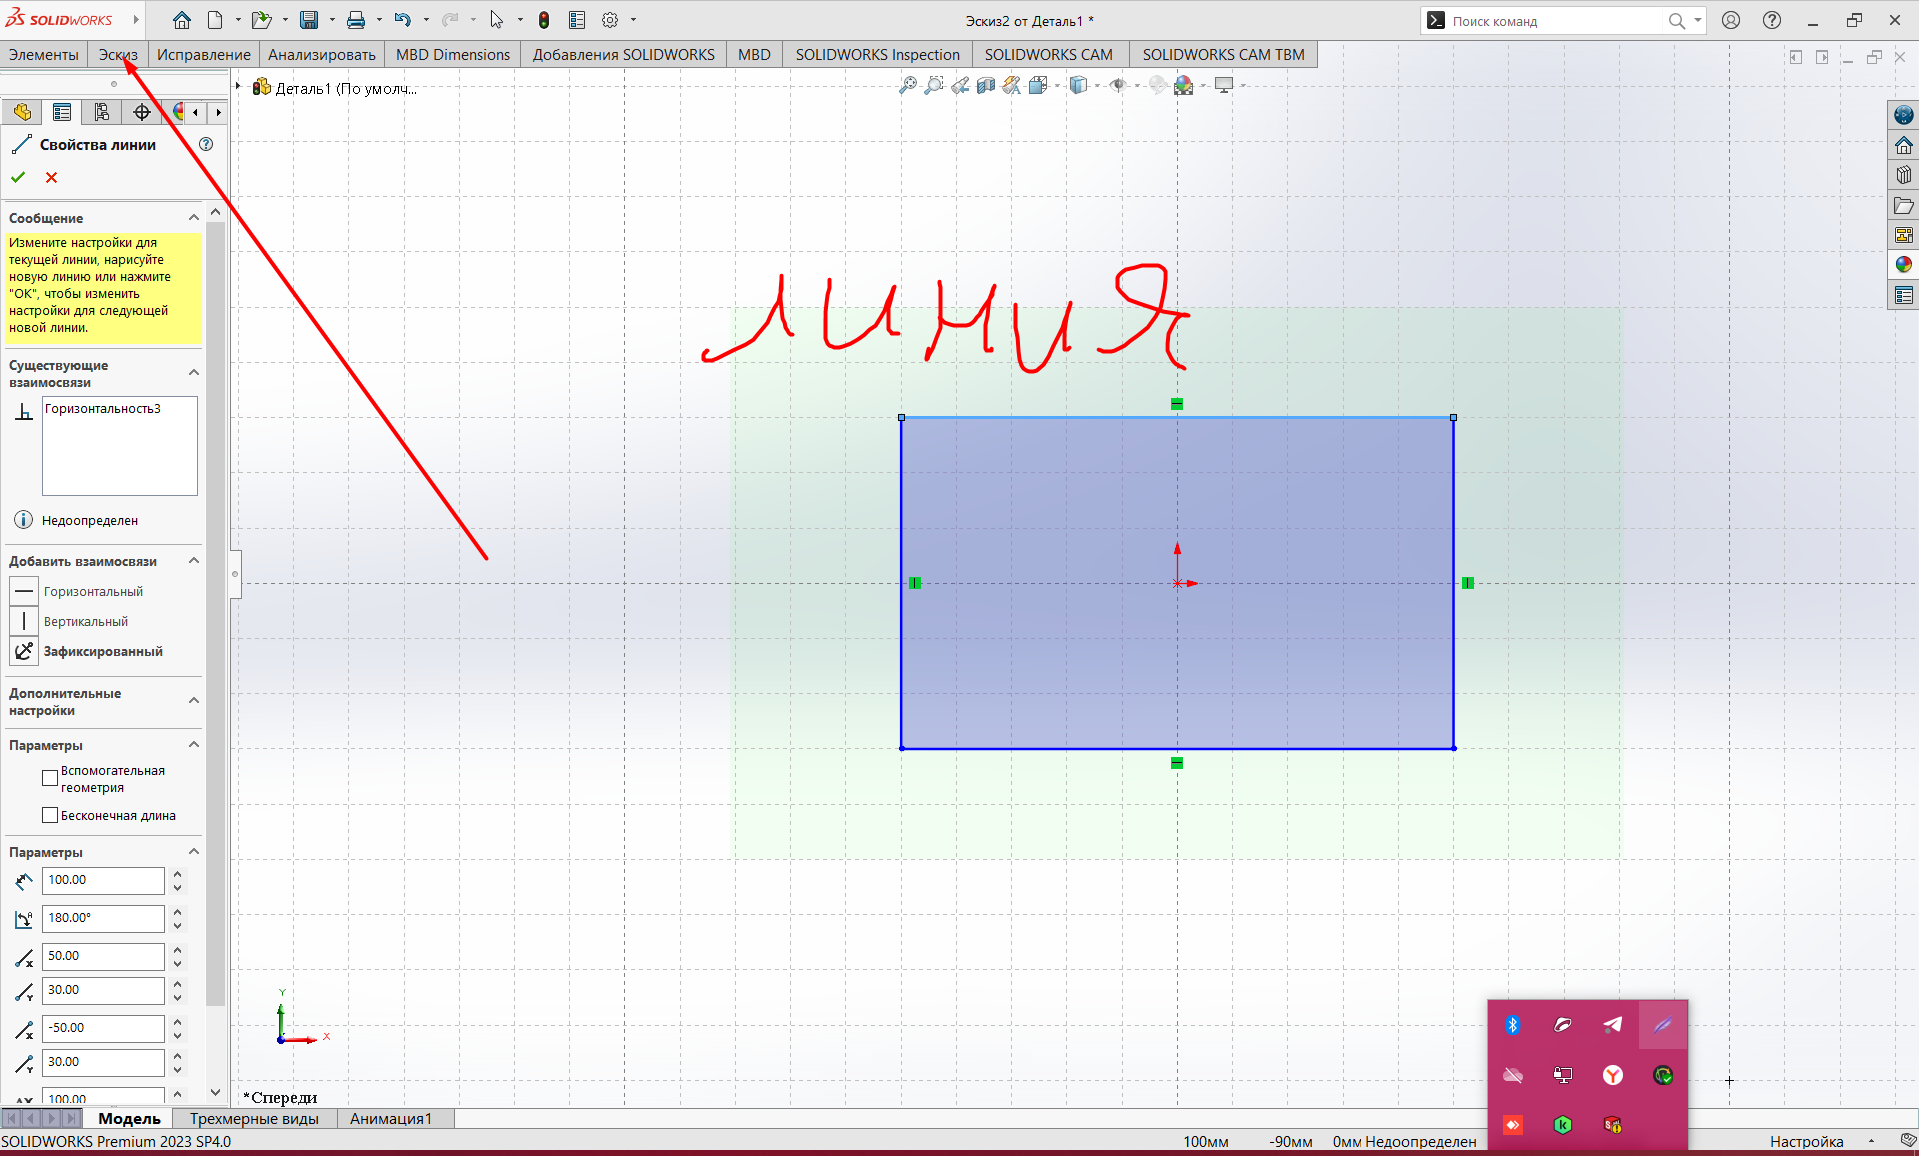
Task: Click the Rebuild traffic light icon
Action: 544,20
